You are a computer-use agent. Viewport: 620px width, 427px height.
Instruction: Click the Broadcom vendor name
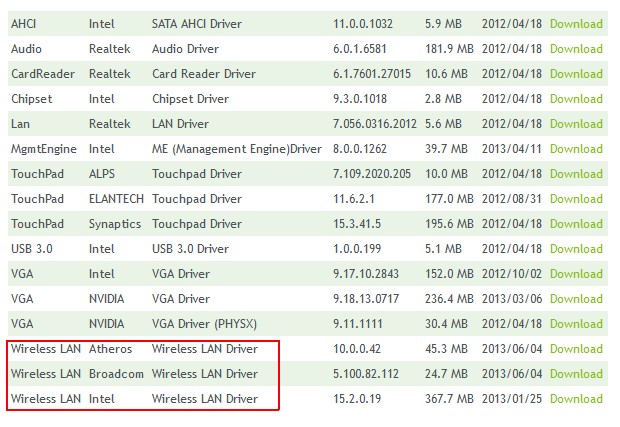coord(116,374)
